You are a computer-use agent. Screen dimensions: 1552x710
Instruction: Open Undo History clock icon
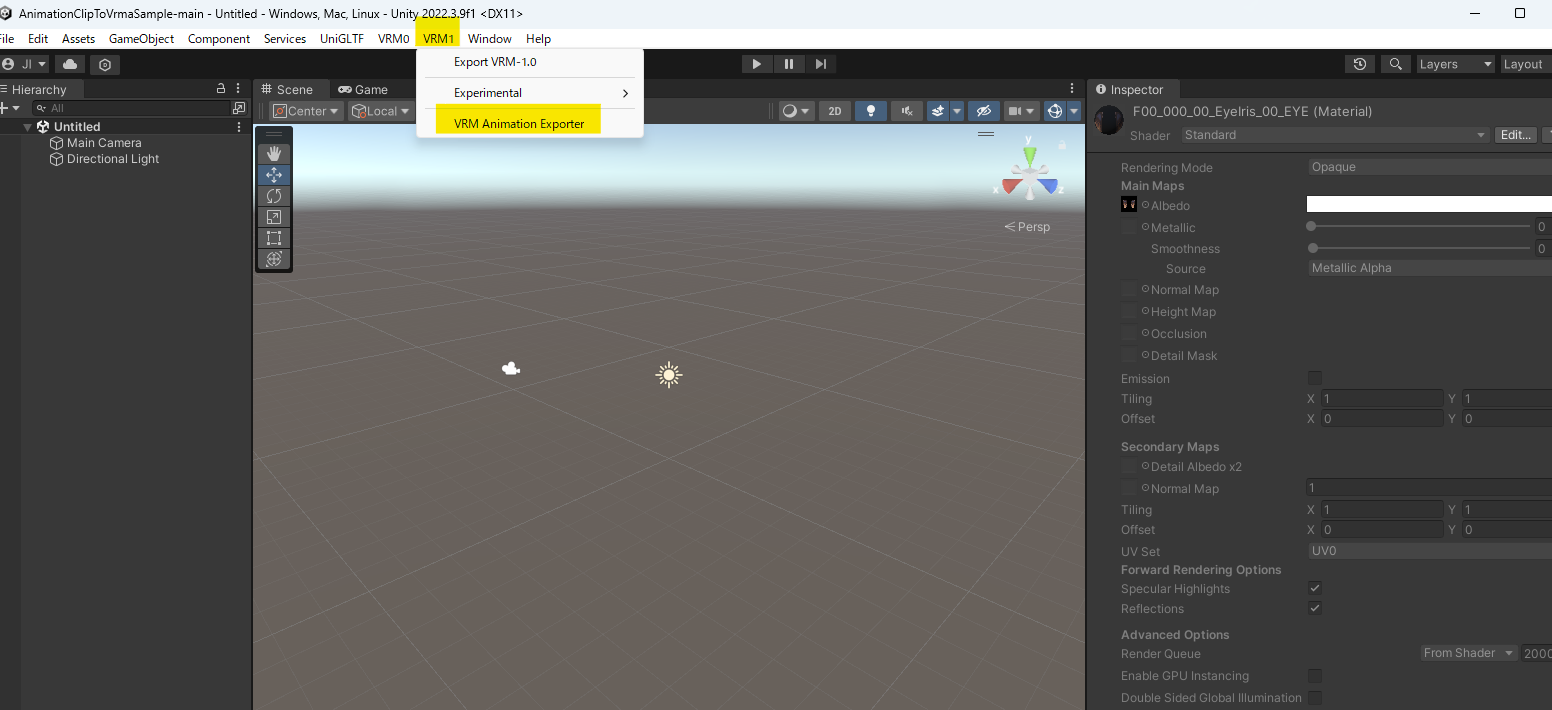(x=1360, y=64)
